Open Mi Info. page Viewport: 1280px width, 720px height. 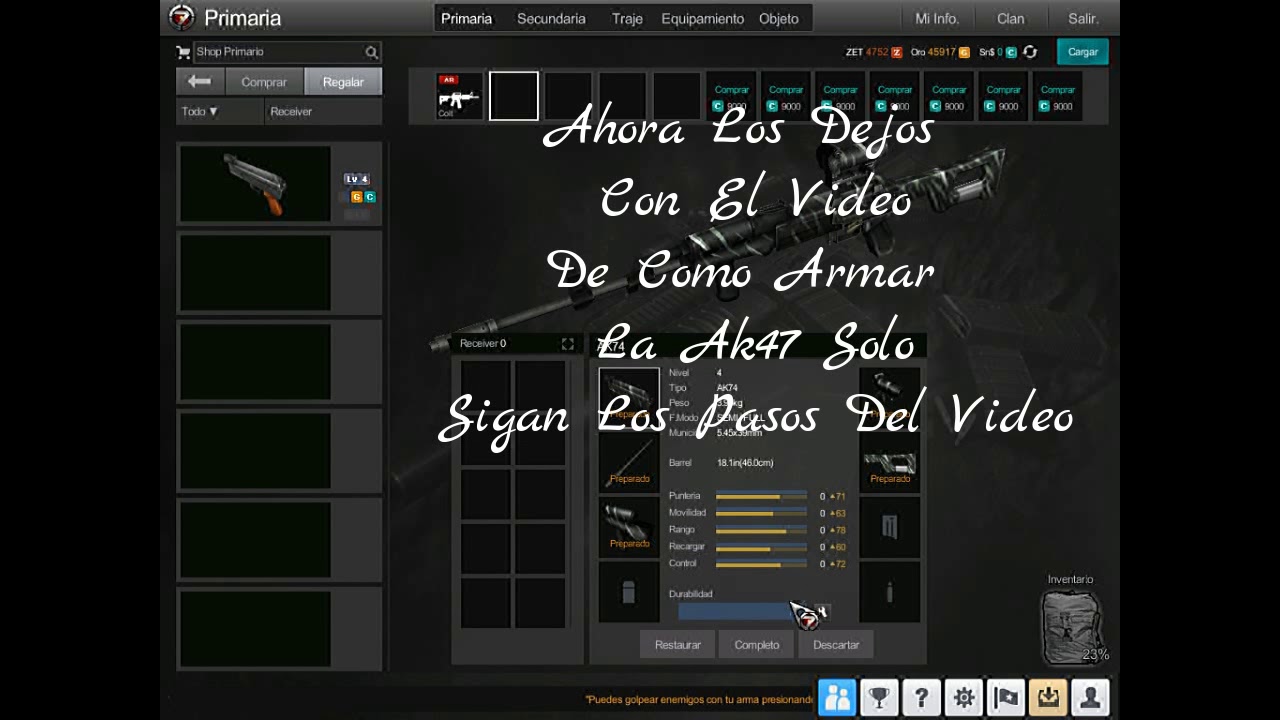tap(937, 19)
